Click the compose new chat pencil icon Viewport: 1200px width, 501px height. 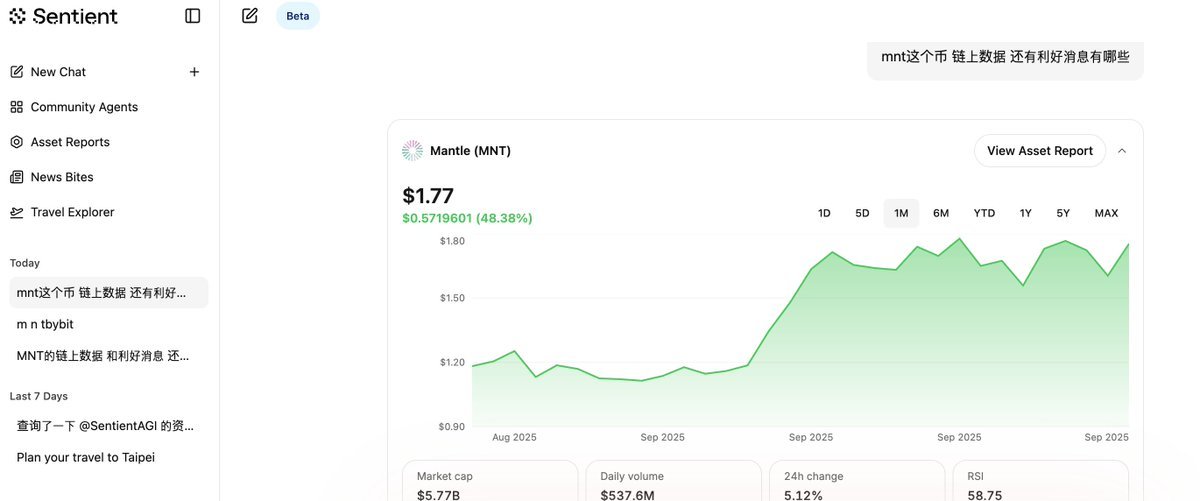(250, 16)
